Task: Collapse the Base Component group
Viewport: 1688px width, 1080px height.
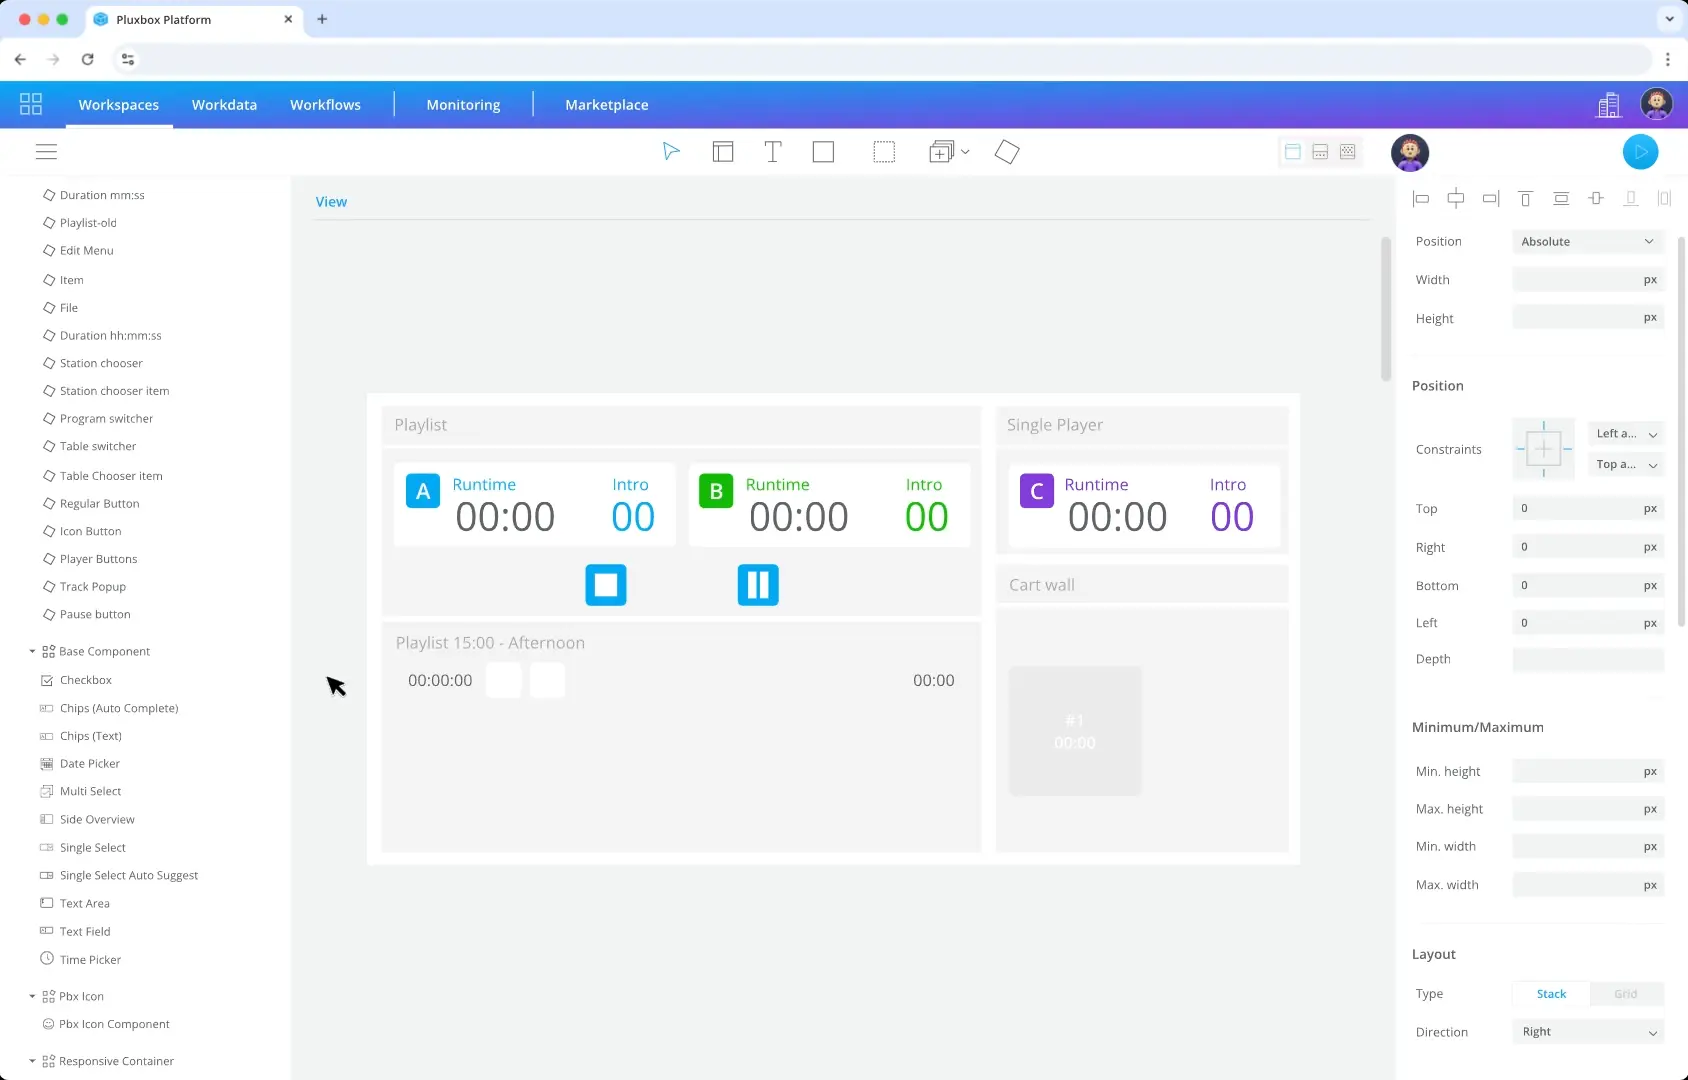Action: (32, 652)
